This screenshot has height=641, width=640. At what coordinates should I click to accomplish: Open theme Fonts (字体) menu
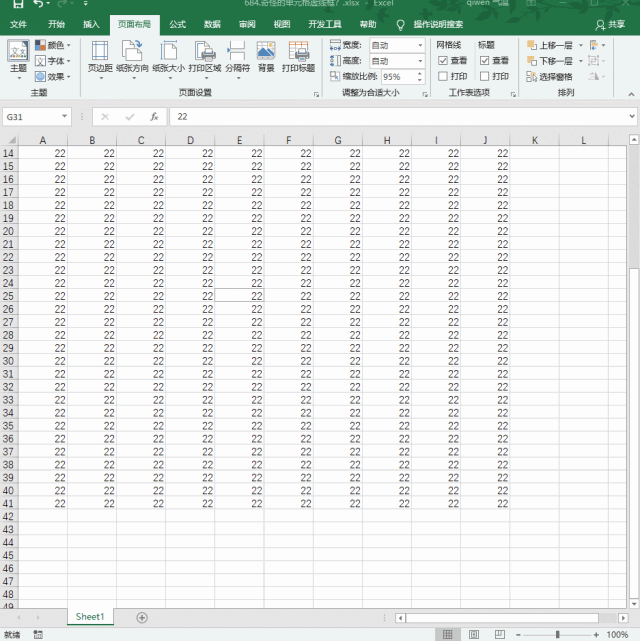[53, 61]
